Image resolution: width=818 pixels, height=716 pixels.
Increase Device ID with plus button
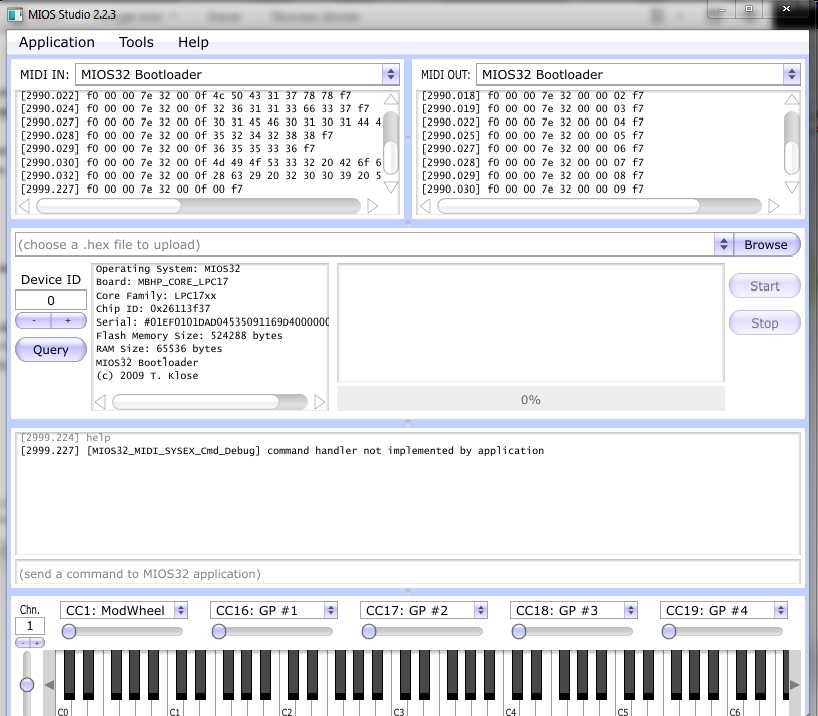[x=68, y=321]
